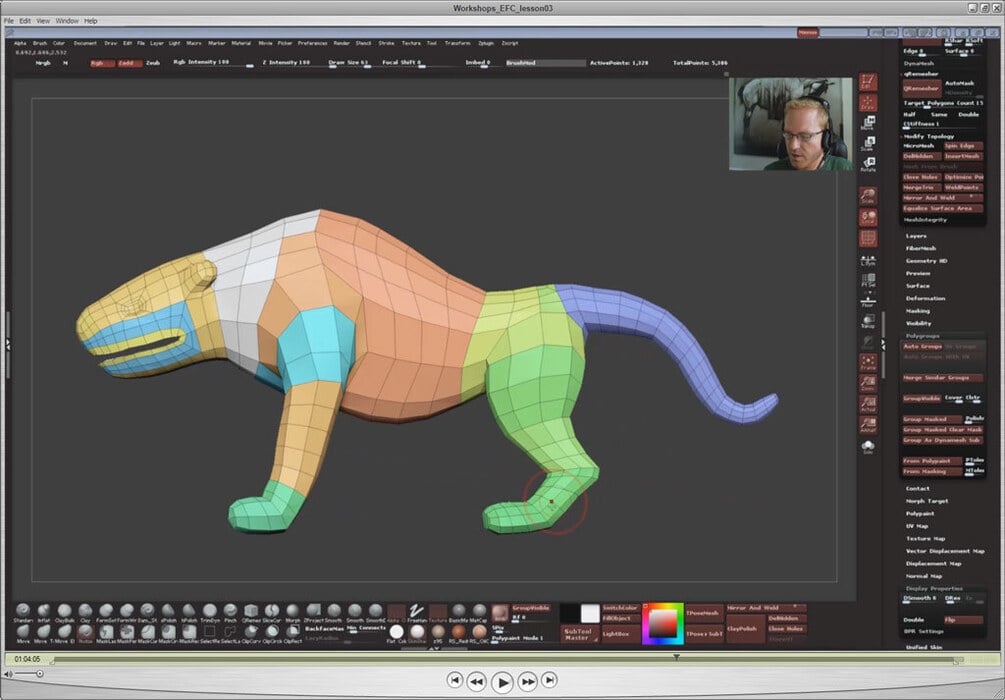The image size is (1005, 700).
Task: Click the Actual size icon
Action: (x=868, y=404)
